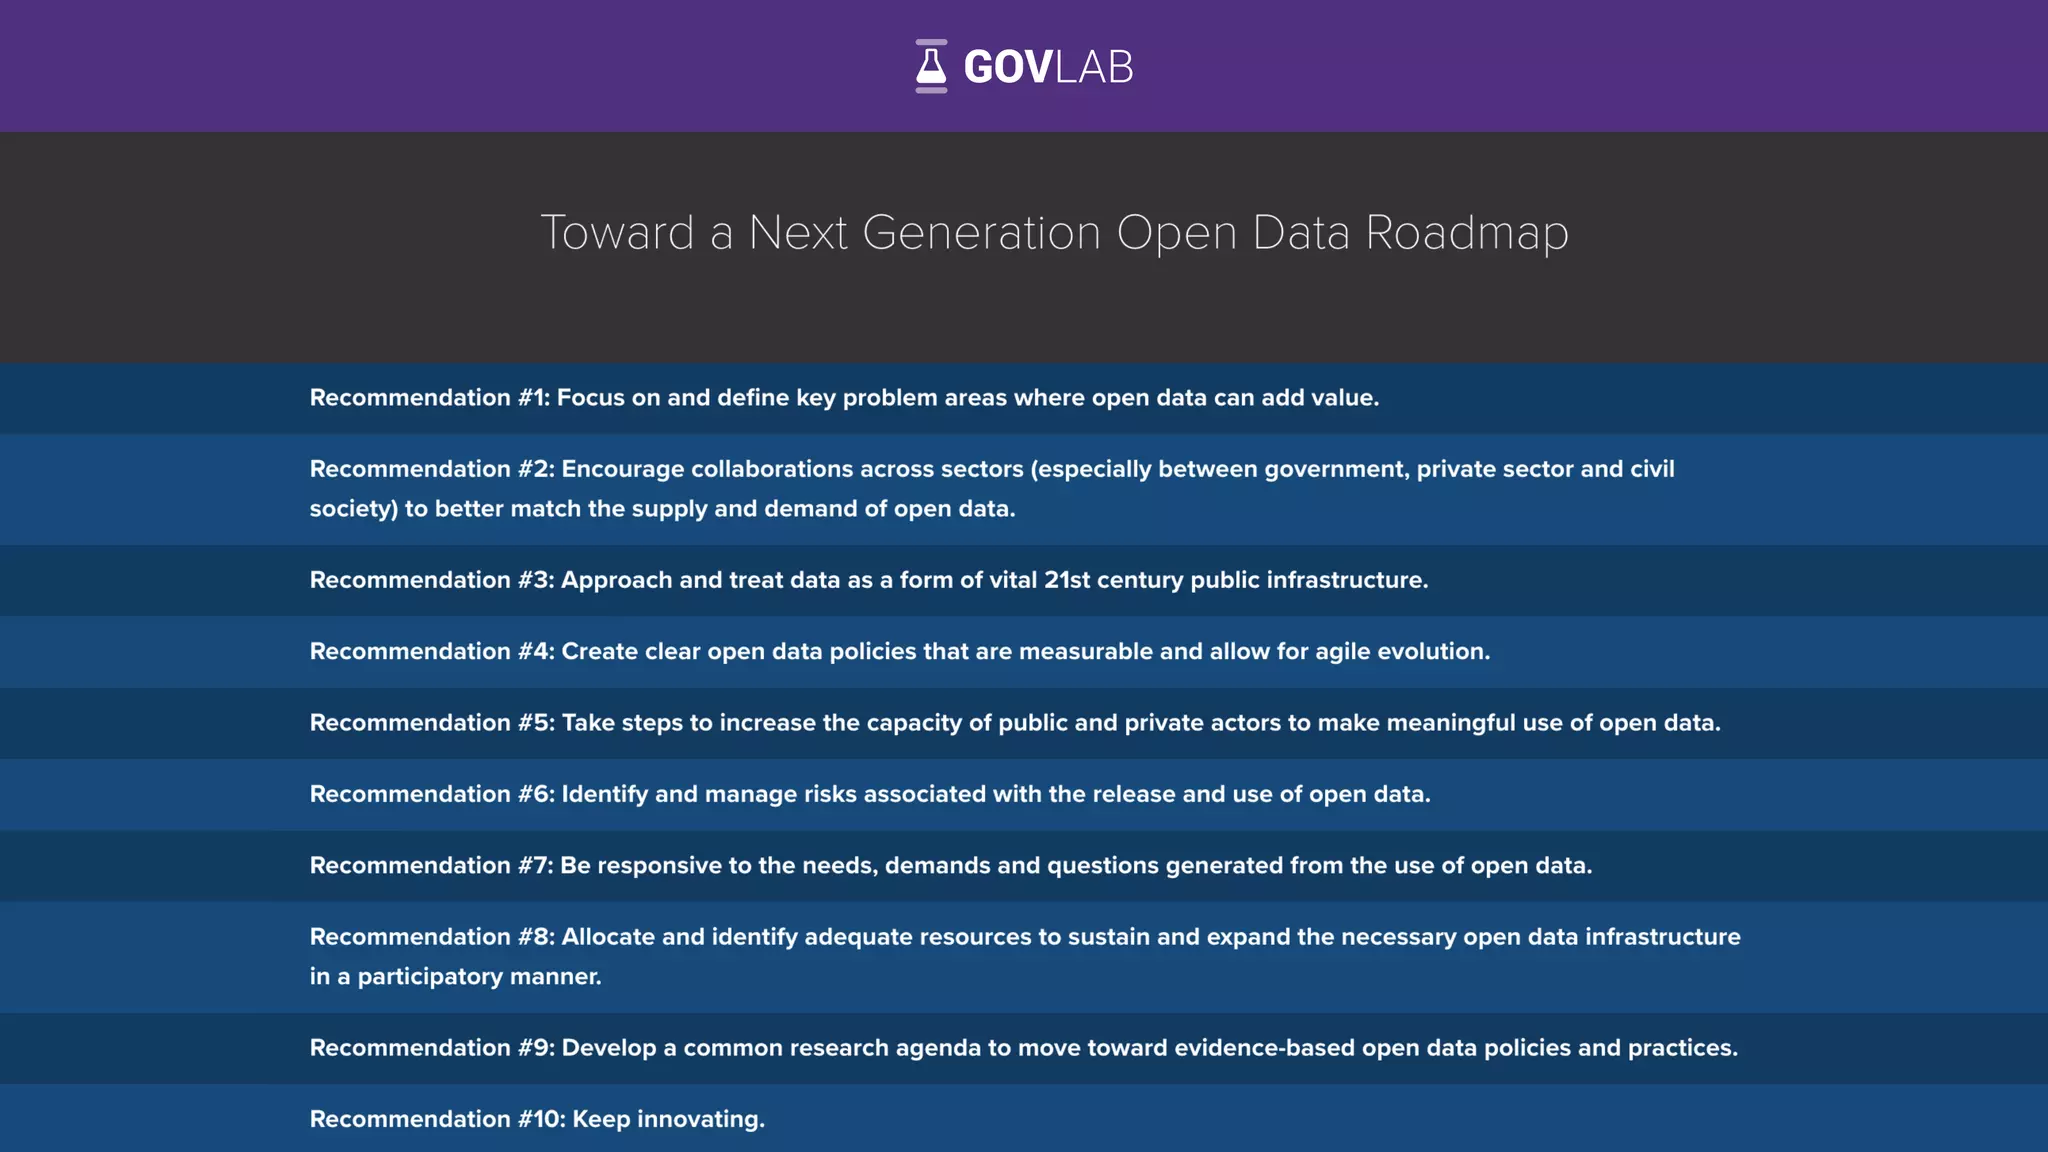Open Recommendation #4 about clear data policies

pos(899,652)
